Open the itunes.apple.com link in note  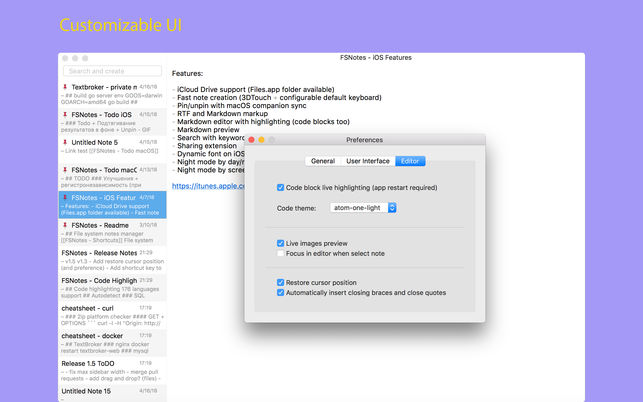208,186
